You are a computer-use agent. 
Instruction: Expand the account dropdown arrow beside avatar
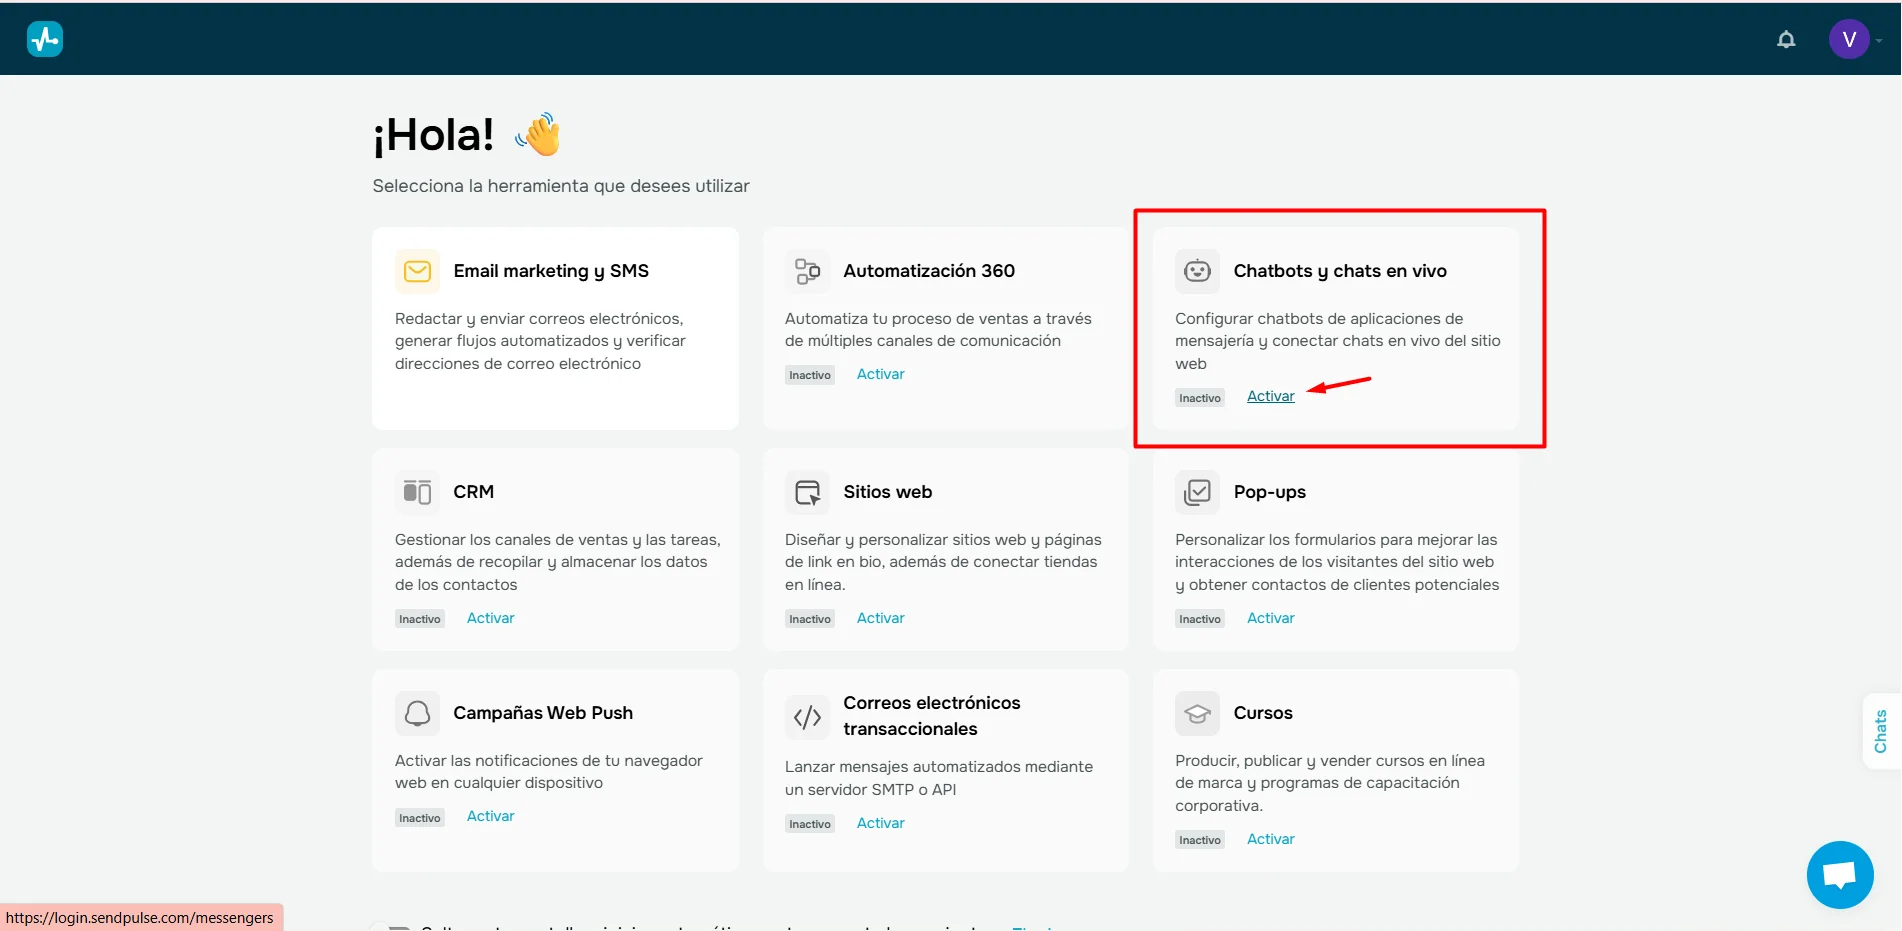click(1879, 41)
